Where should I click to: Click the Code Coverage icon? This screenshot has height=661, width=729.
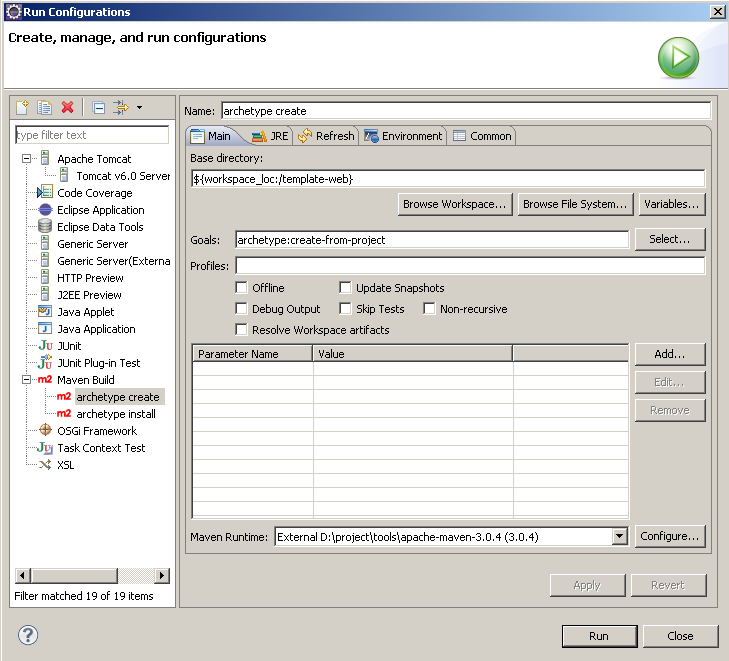coord(45,192)
